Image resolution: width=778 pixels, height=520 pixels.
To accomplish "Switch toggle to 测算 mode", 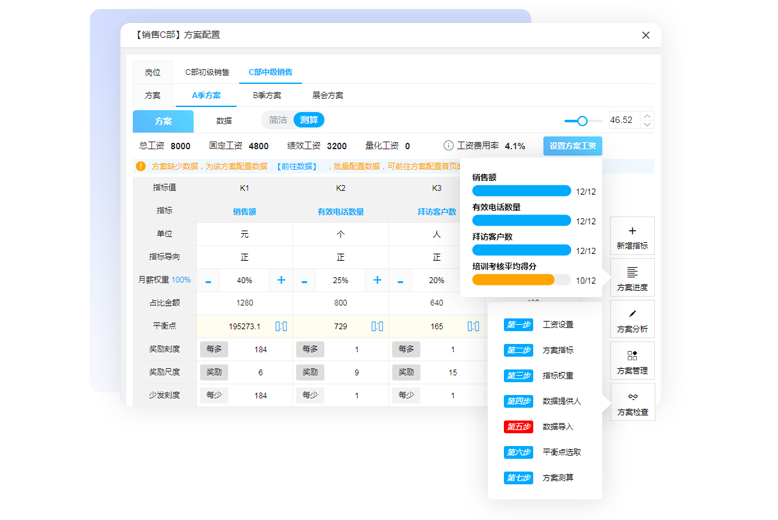I will [309, 120].
